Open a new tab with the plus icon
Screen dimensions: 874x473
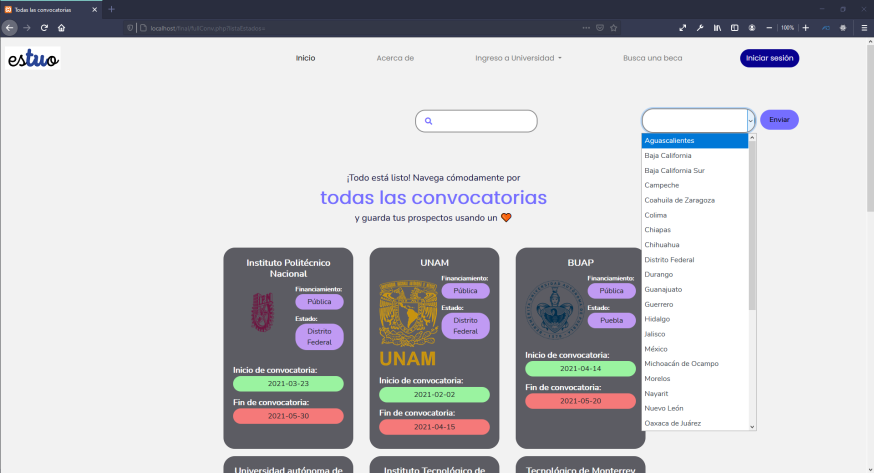[x=111, y=9]
